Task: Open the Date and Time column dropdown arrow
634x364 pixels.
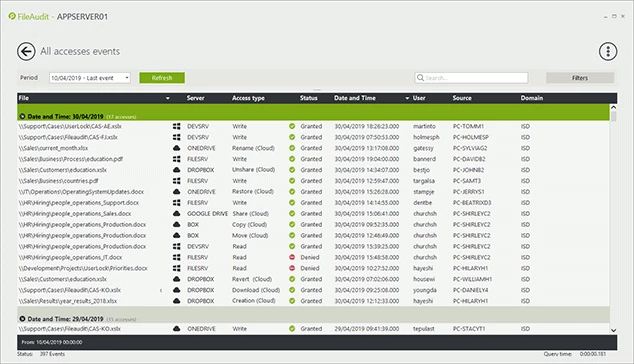Action: 407,98
